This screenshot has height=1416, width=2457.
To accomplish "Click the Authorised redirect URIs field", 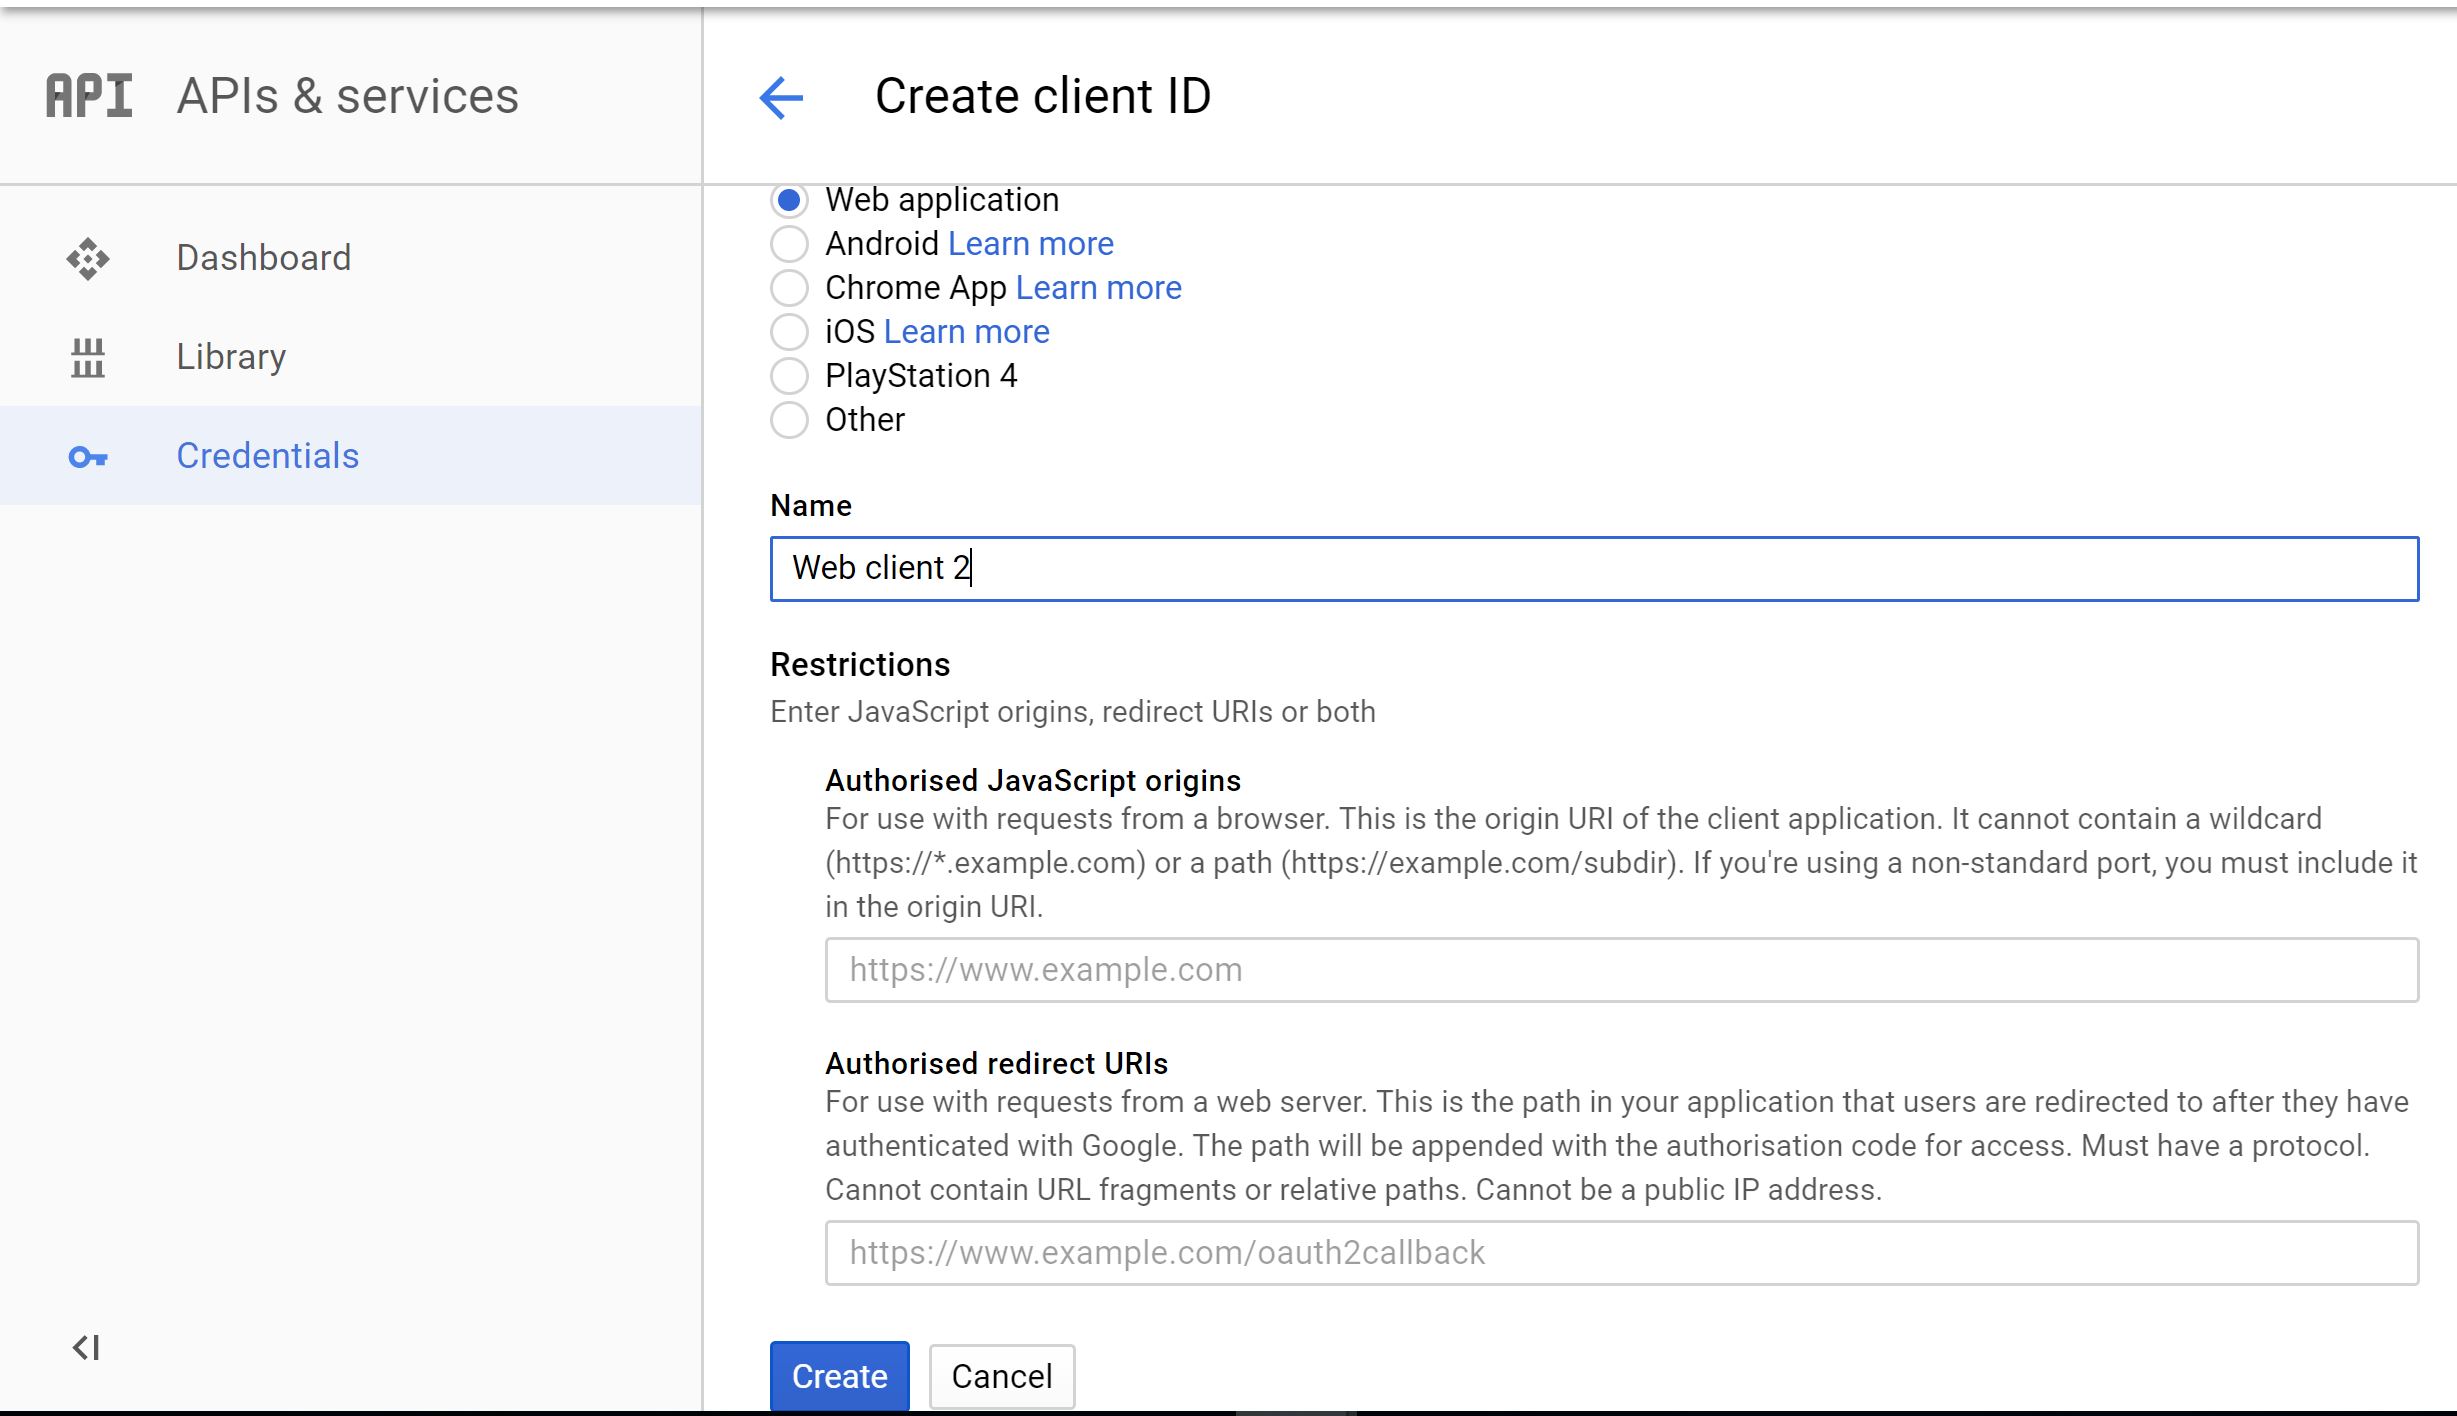I will coord(1620,1253).
